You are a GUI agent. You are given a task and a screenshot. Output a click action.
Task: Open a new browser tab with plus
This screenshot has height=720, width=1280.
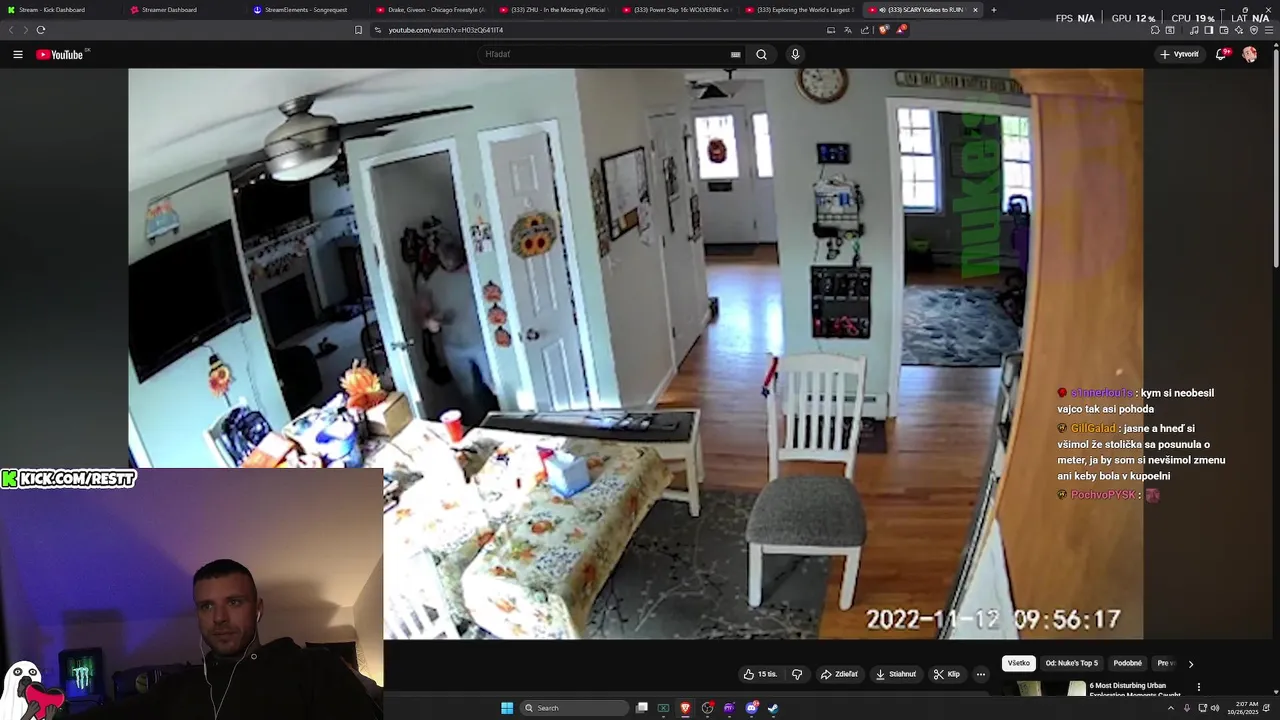coord(993,10)
